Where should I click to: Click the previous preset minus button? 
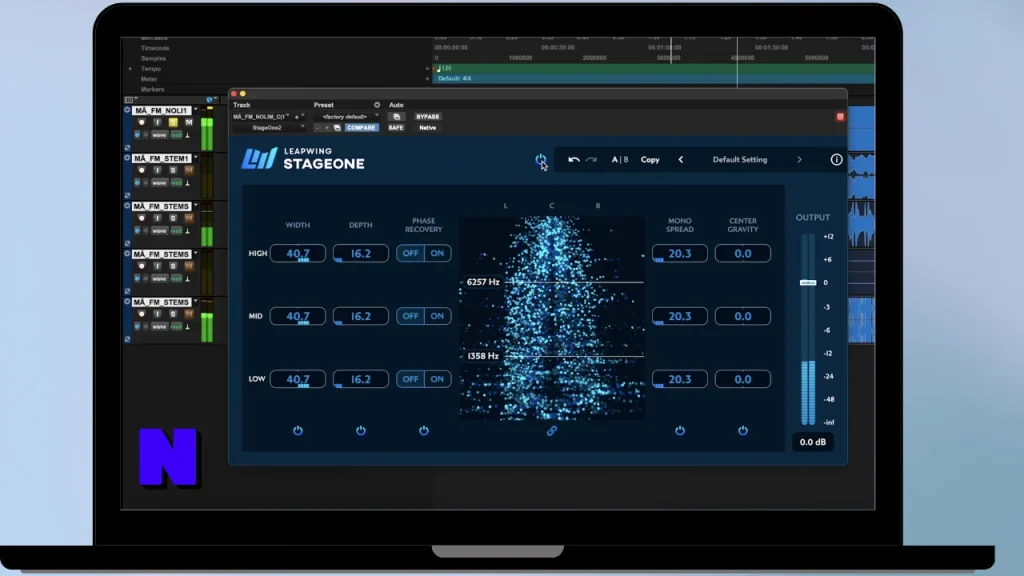pos(317,128)
